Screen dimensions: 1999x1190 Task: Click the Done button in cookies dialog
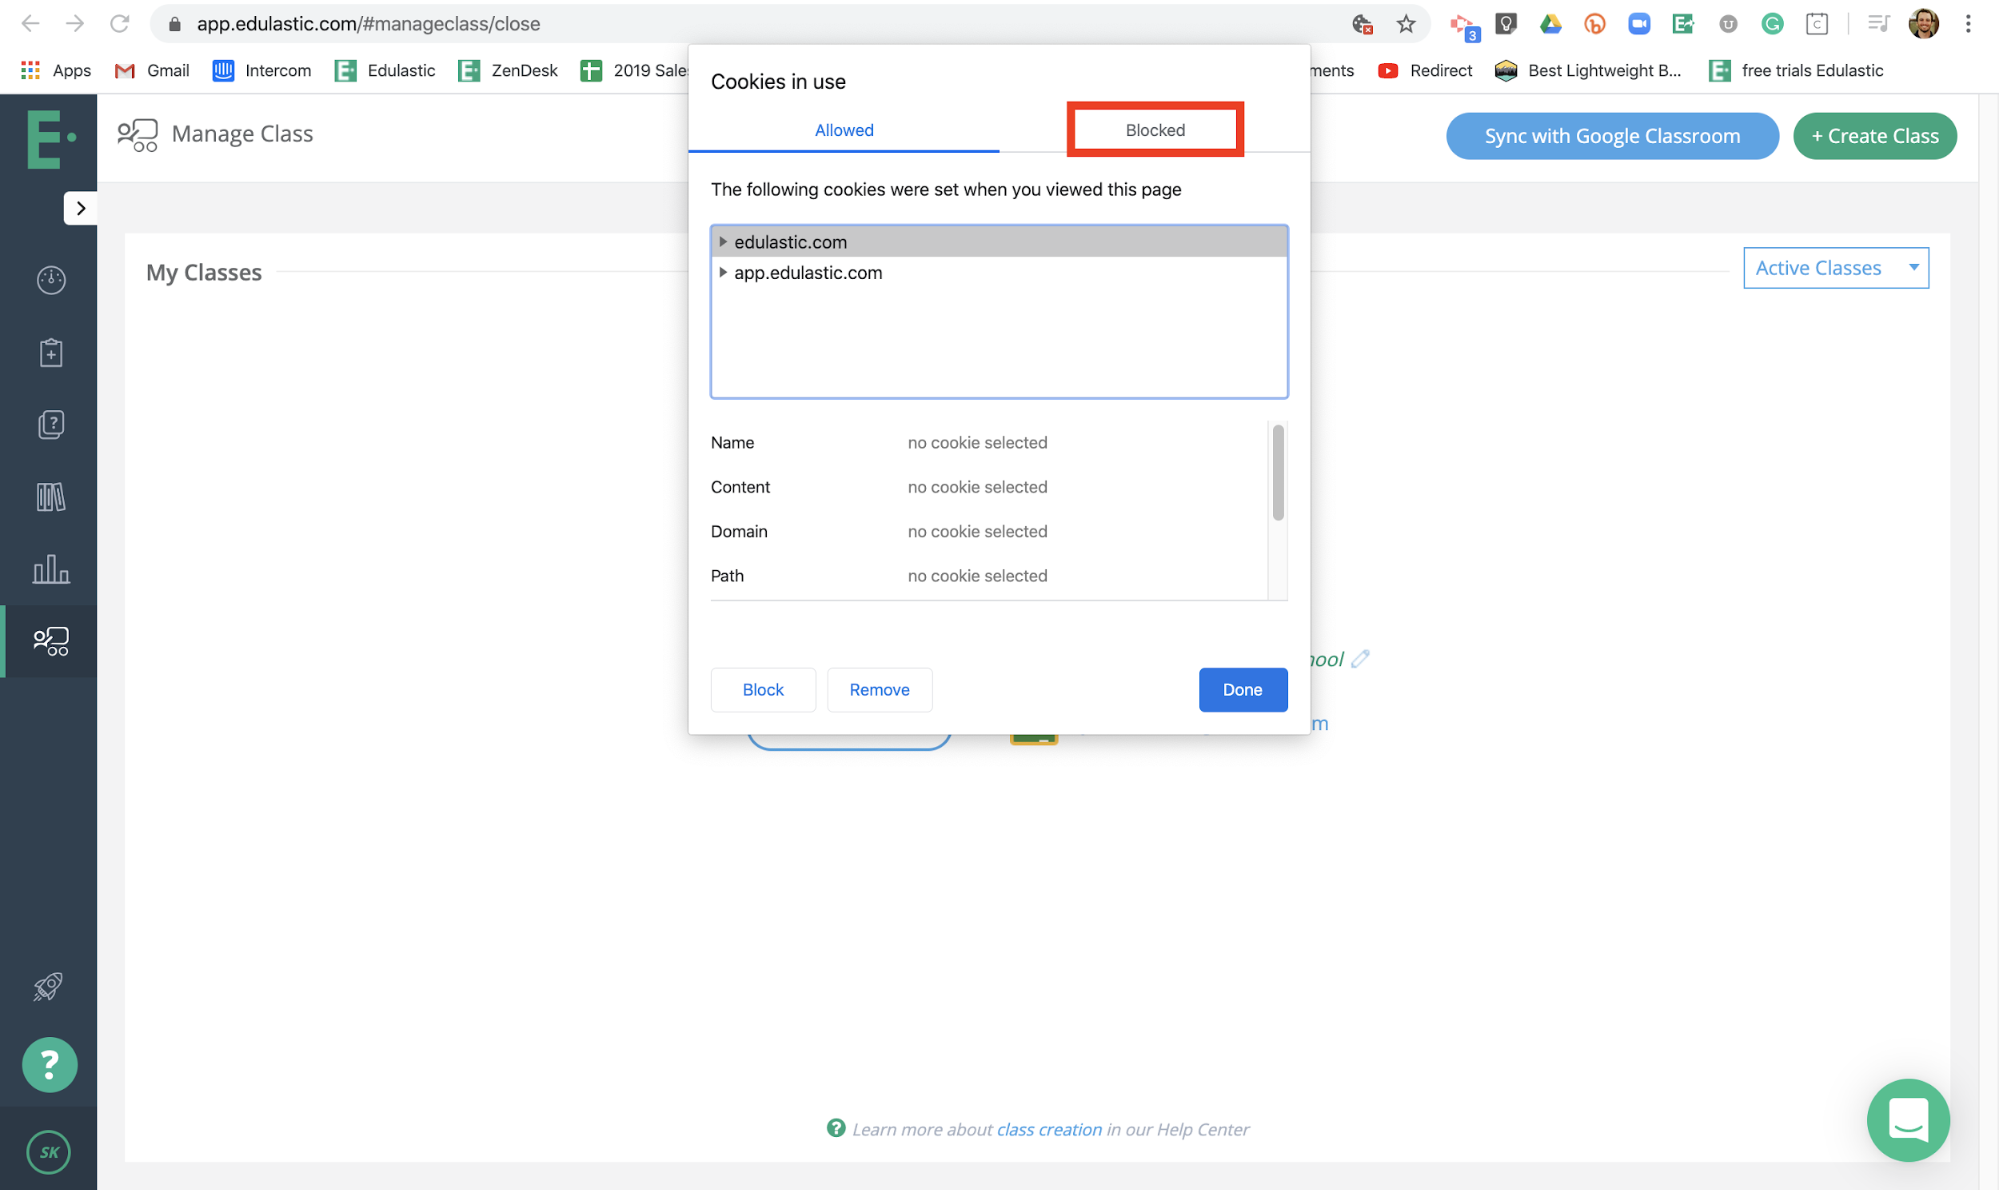tap(1242, 689)
